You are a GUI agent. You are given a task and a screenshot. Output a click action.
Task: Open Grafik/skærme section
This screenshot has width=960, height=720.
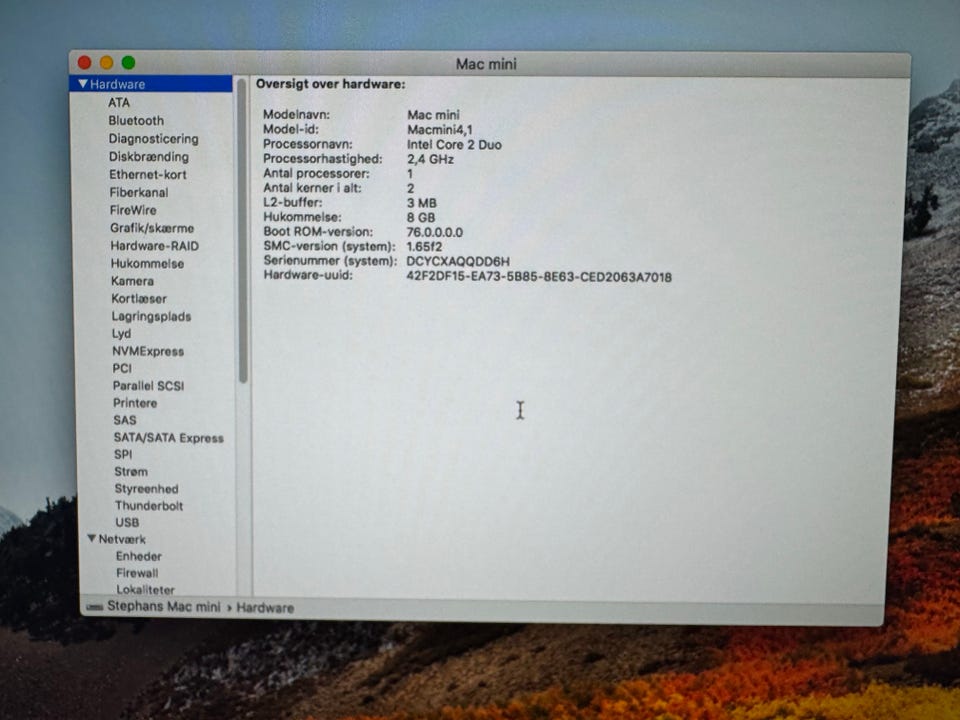click(152, 228)
